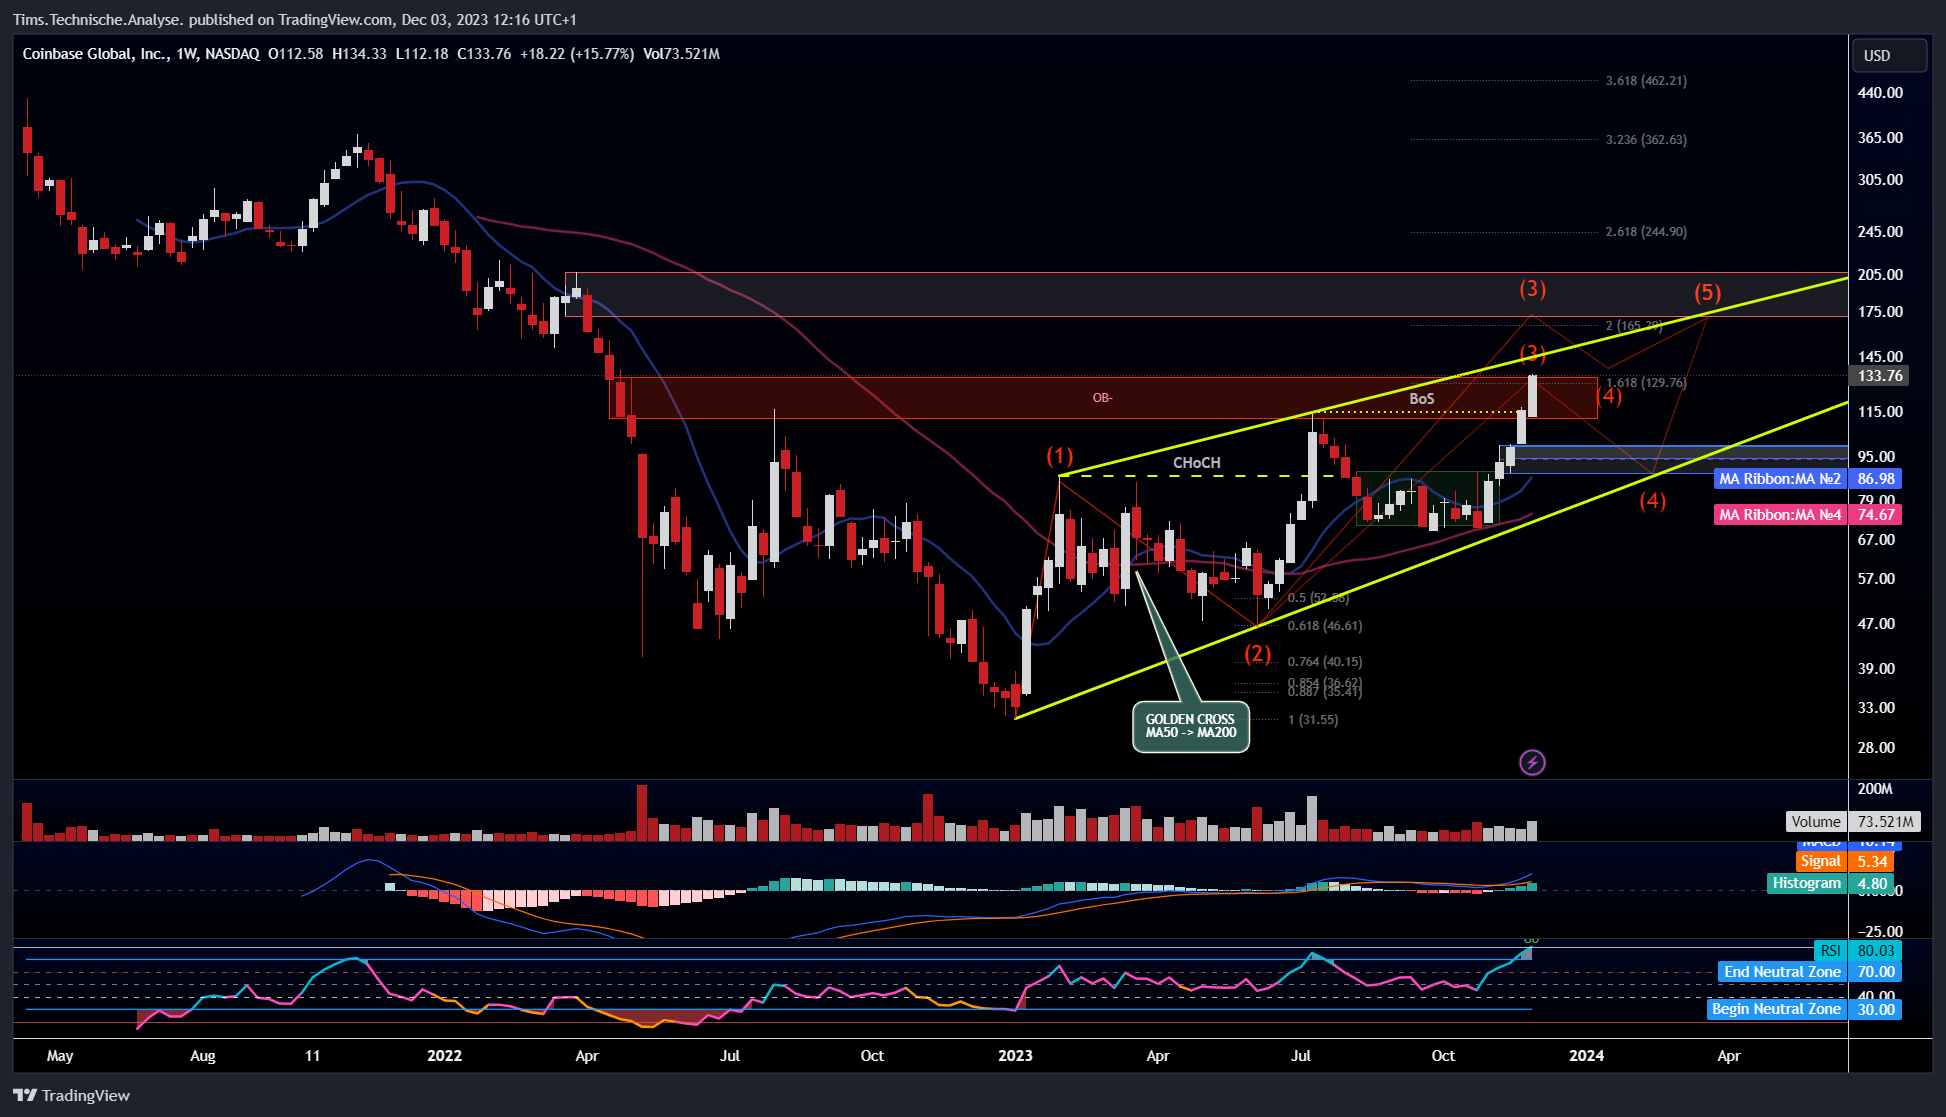
Task: Click the purple lightning bolt icon
Action: coord(1532,763)
